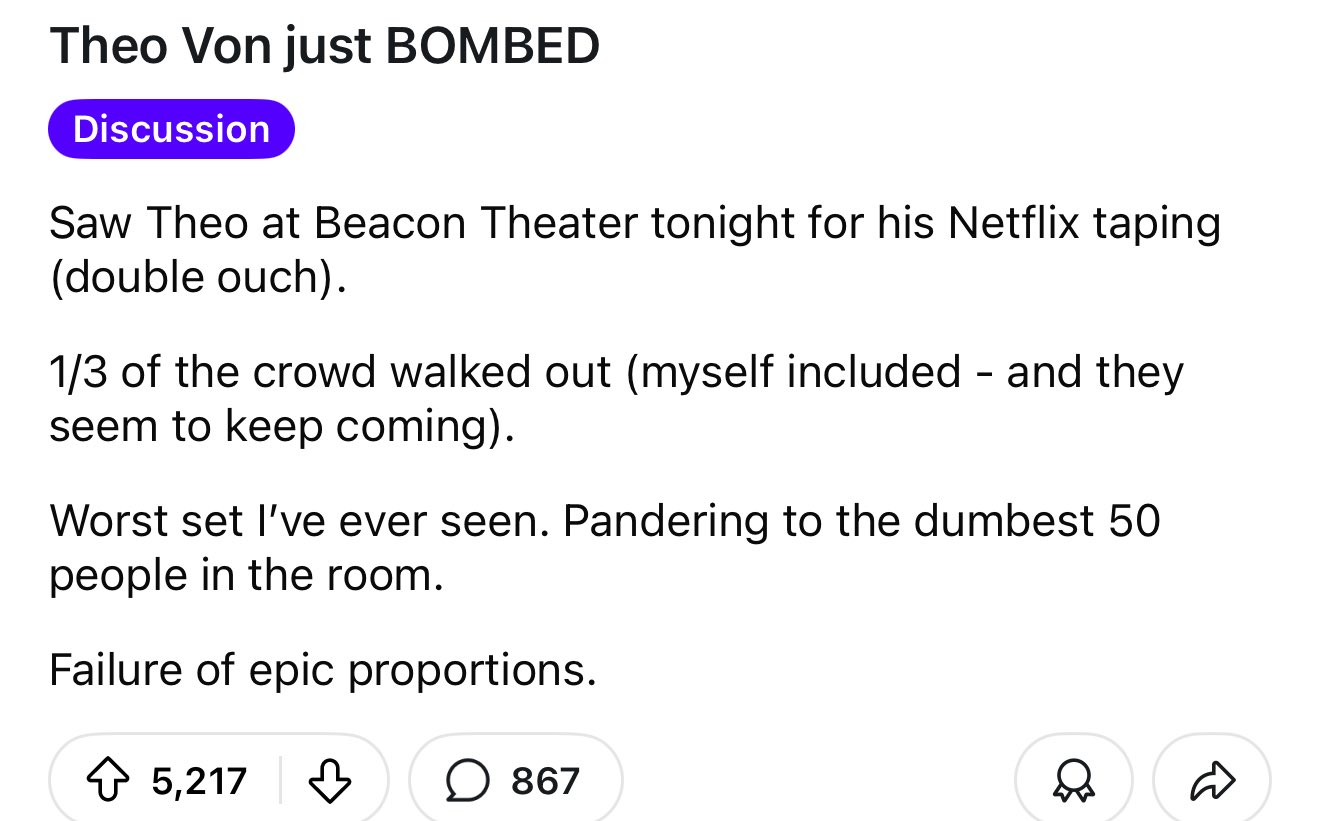Click the word 'BOMBED' in the title
The height and width of the screenshot is (821, 1320).
pos(490,45)
